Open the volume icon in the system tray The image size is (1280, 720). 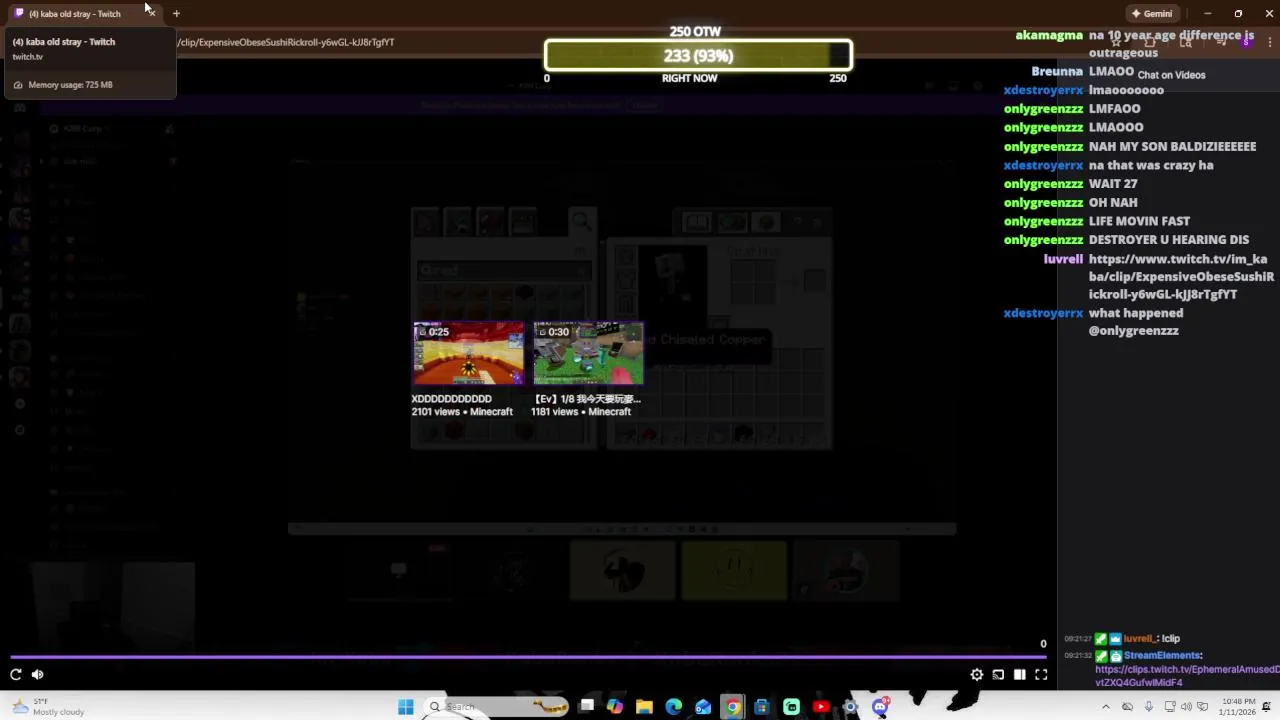(x=1186, y=707)
